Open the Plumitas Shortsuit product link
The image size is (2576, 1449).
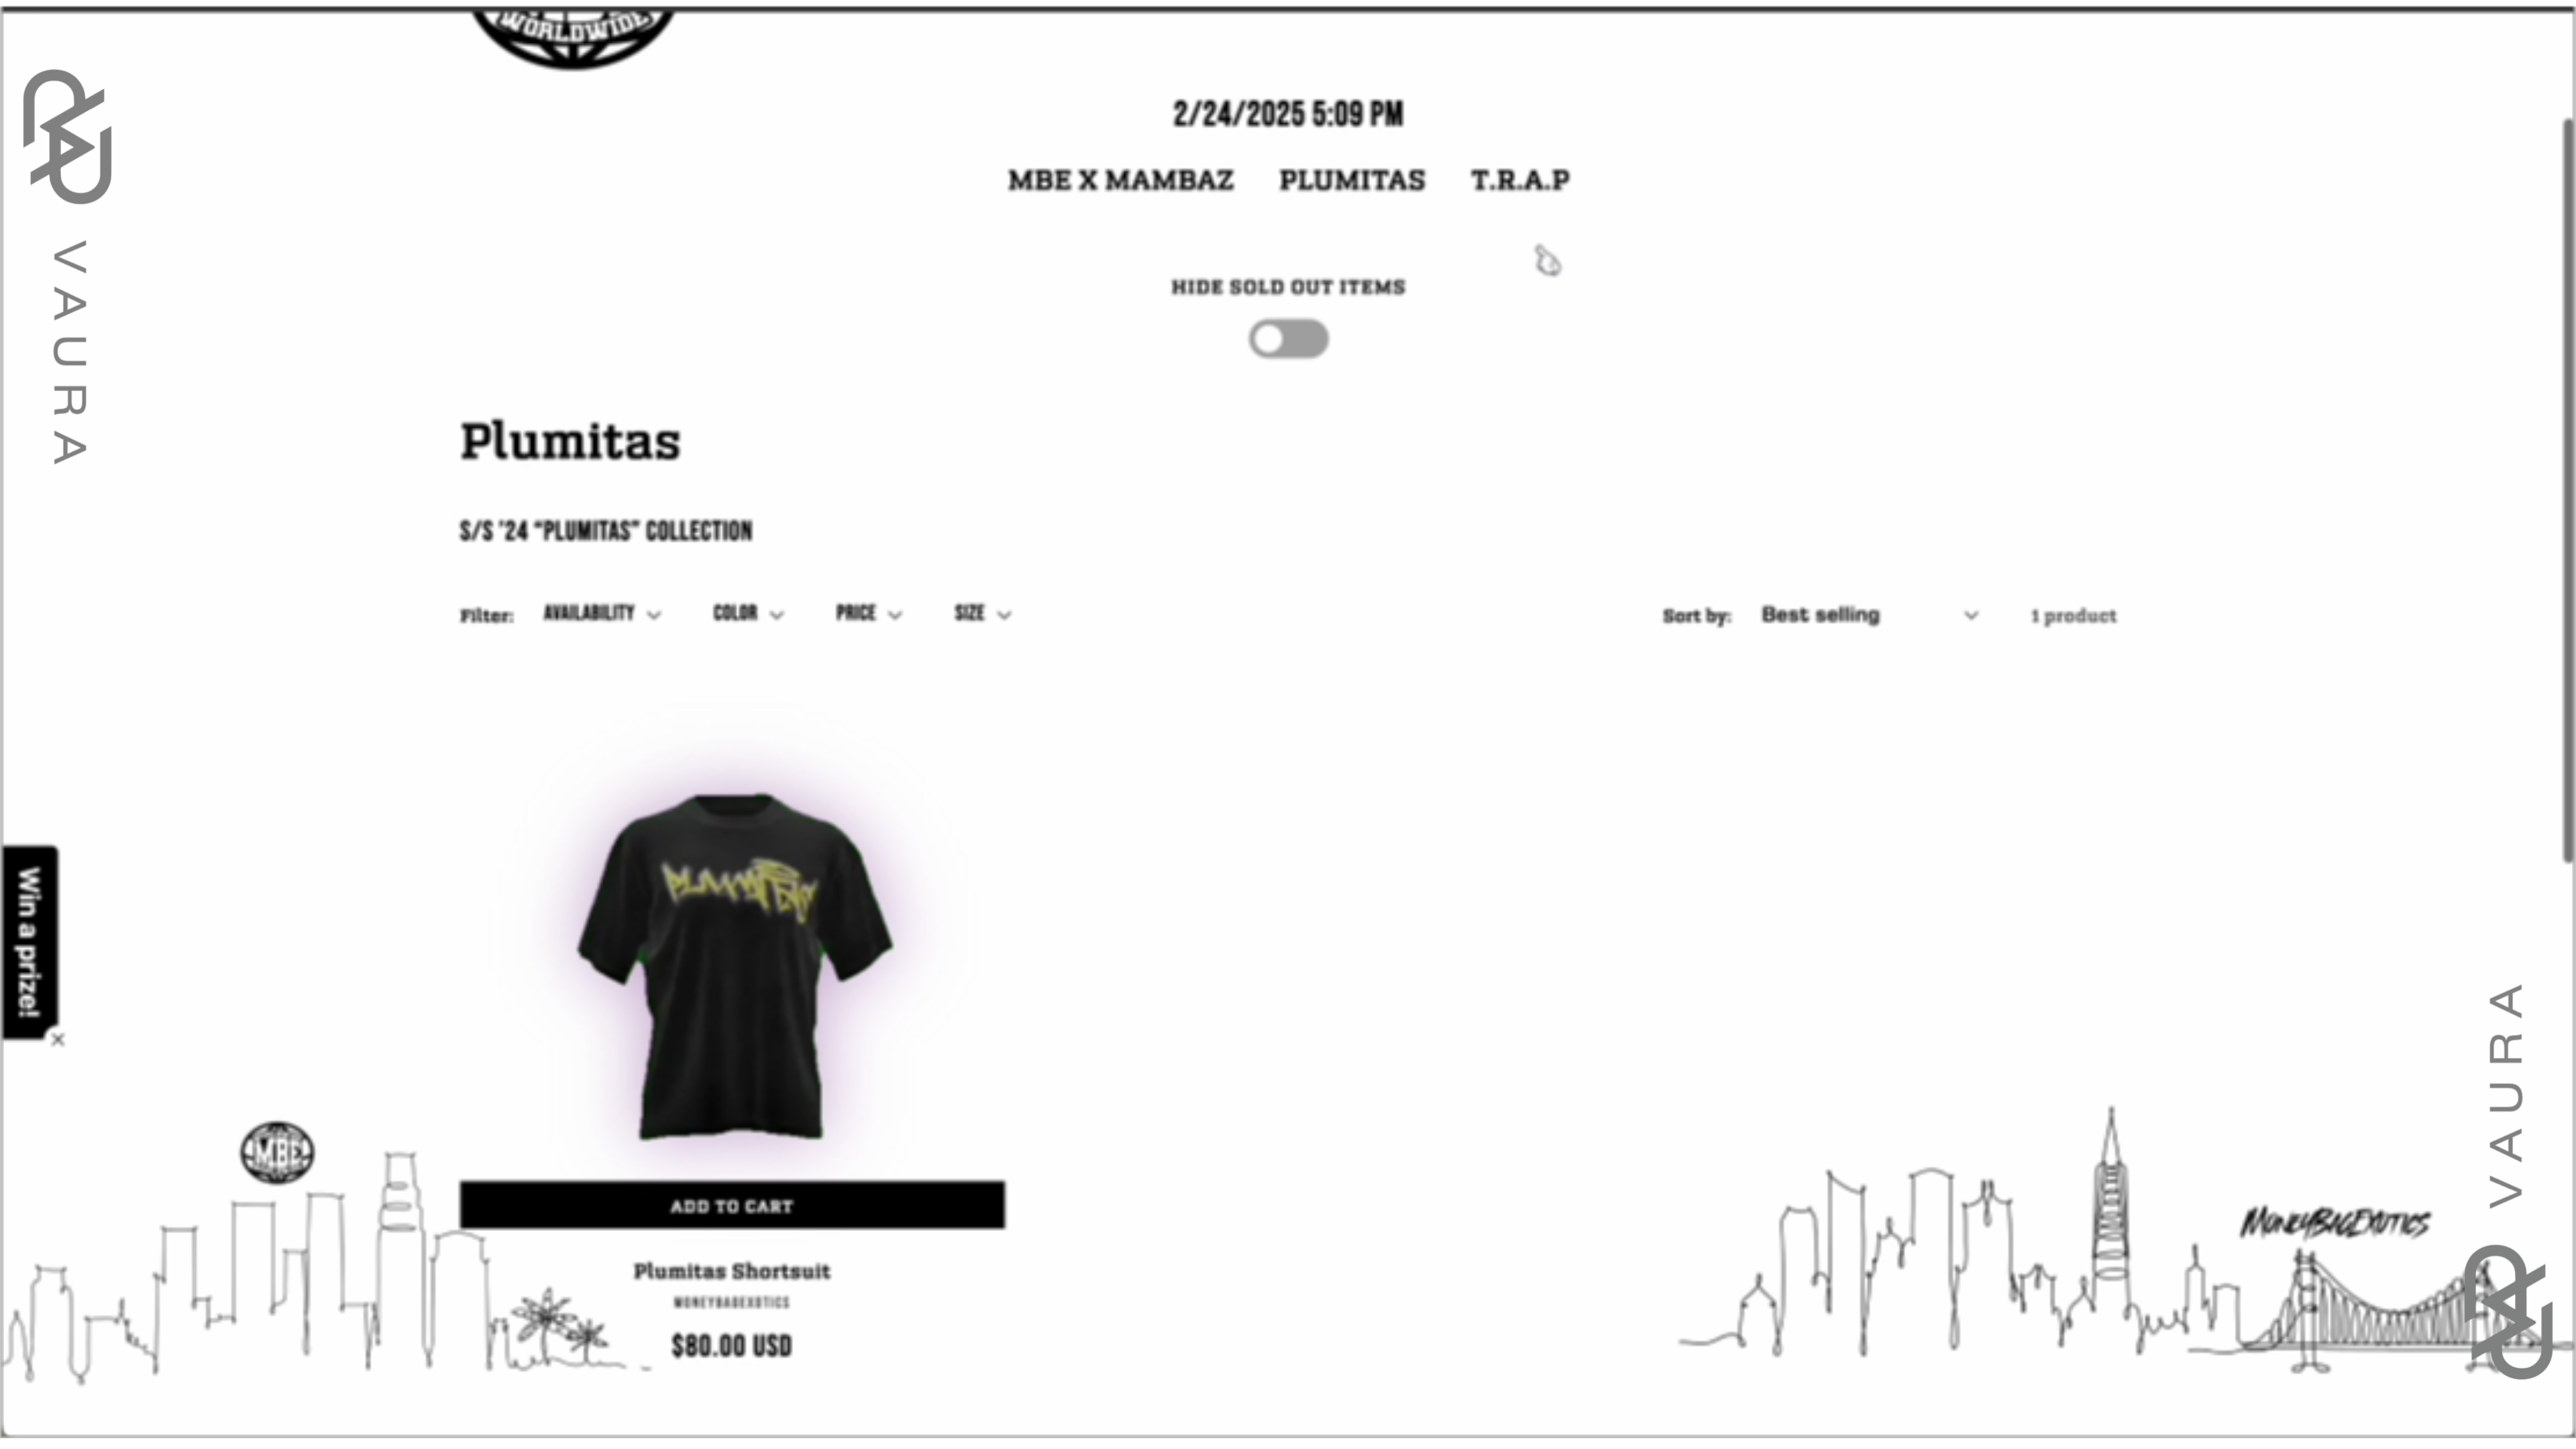coord(732,1271)
